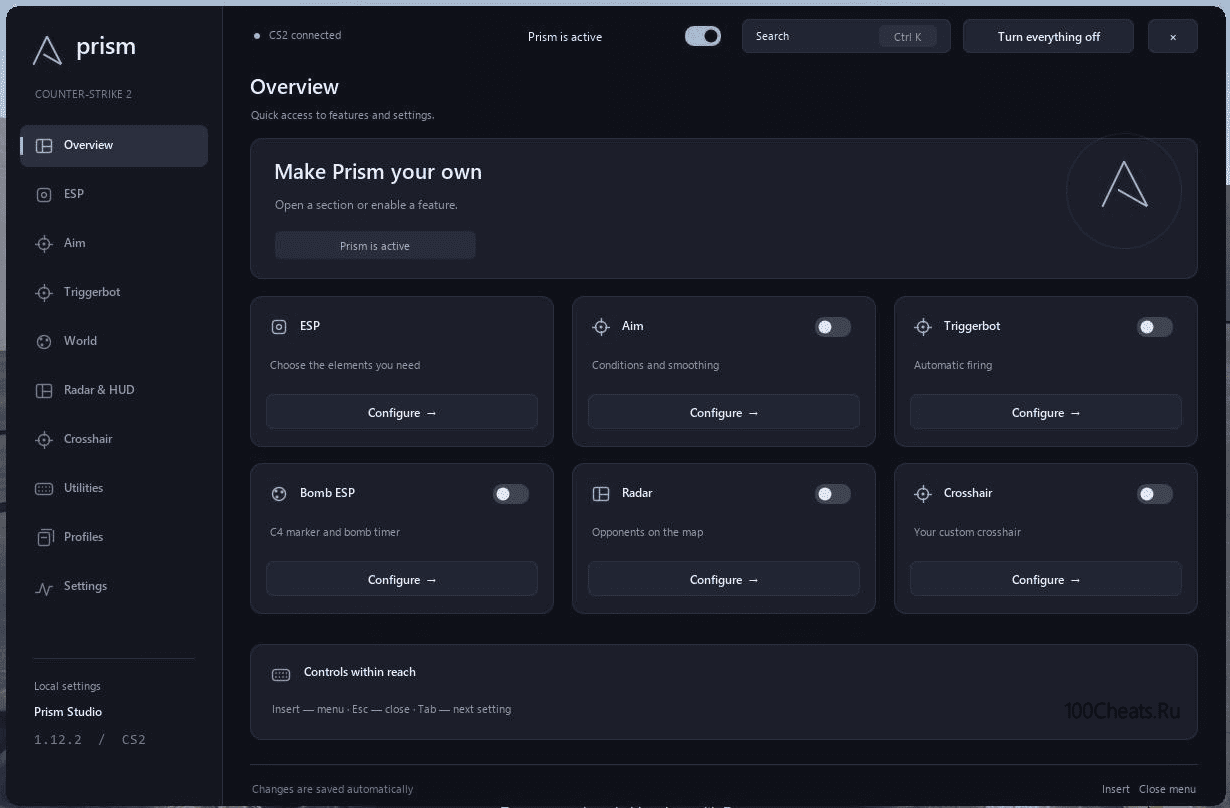This screenshot has height=808, width=1230.
Task: Click the Search field
Action: (x=846, y=37)
